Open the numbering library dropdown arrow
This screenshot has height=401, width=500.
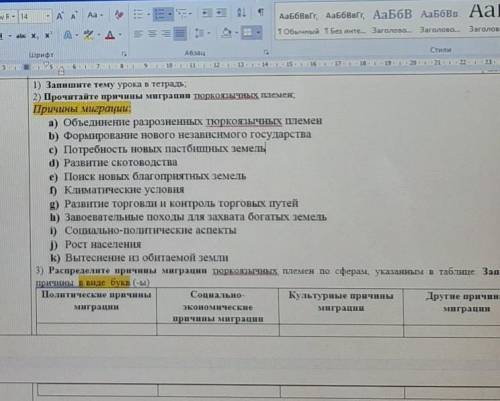[x=170, y=14]
